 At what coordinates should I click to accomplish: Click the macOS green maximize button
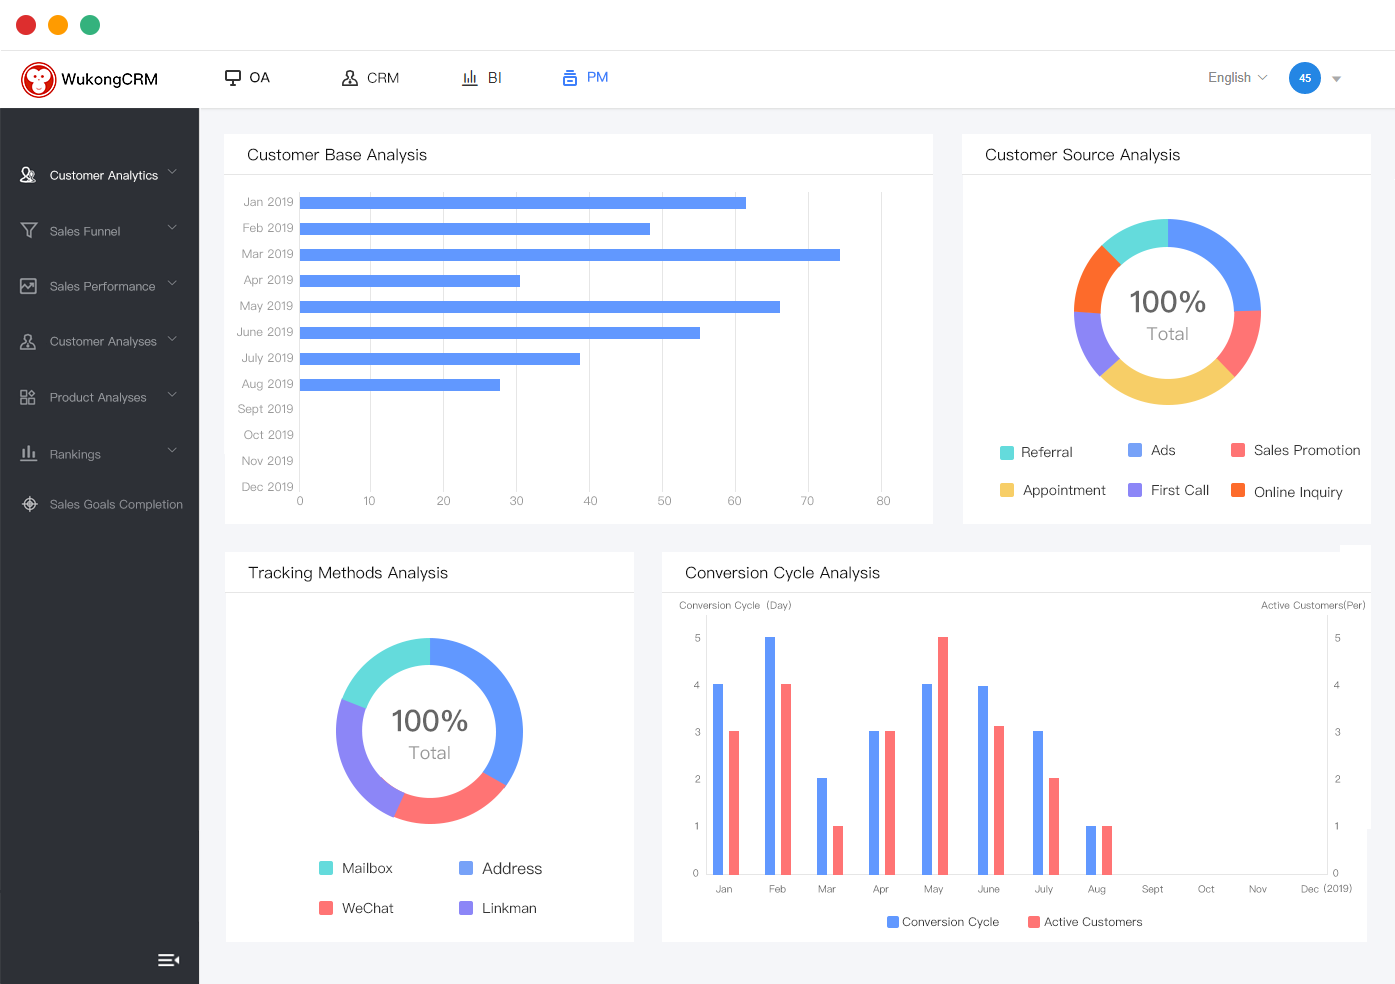click(x=90, y=25)
